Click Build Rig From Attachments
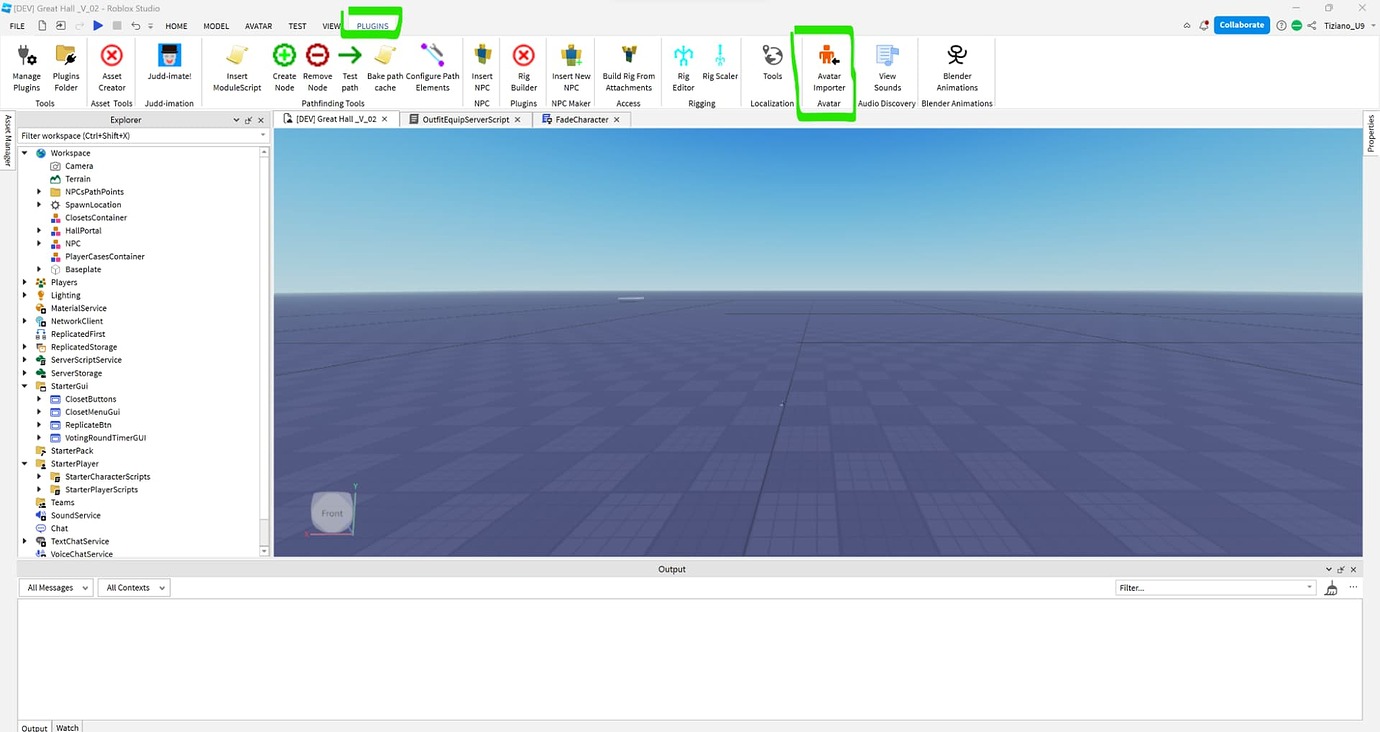The image size is (1380, 732). 629,67
